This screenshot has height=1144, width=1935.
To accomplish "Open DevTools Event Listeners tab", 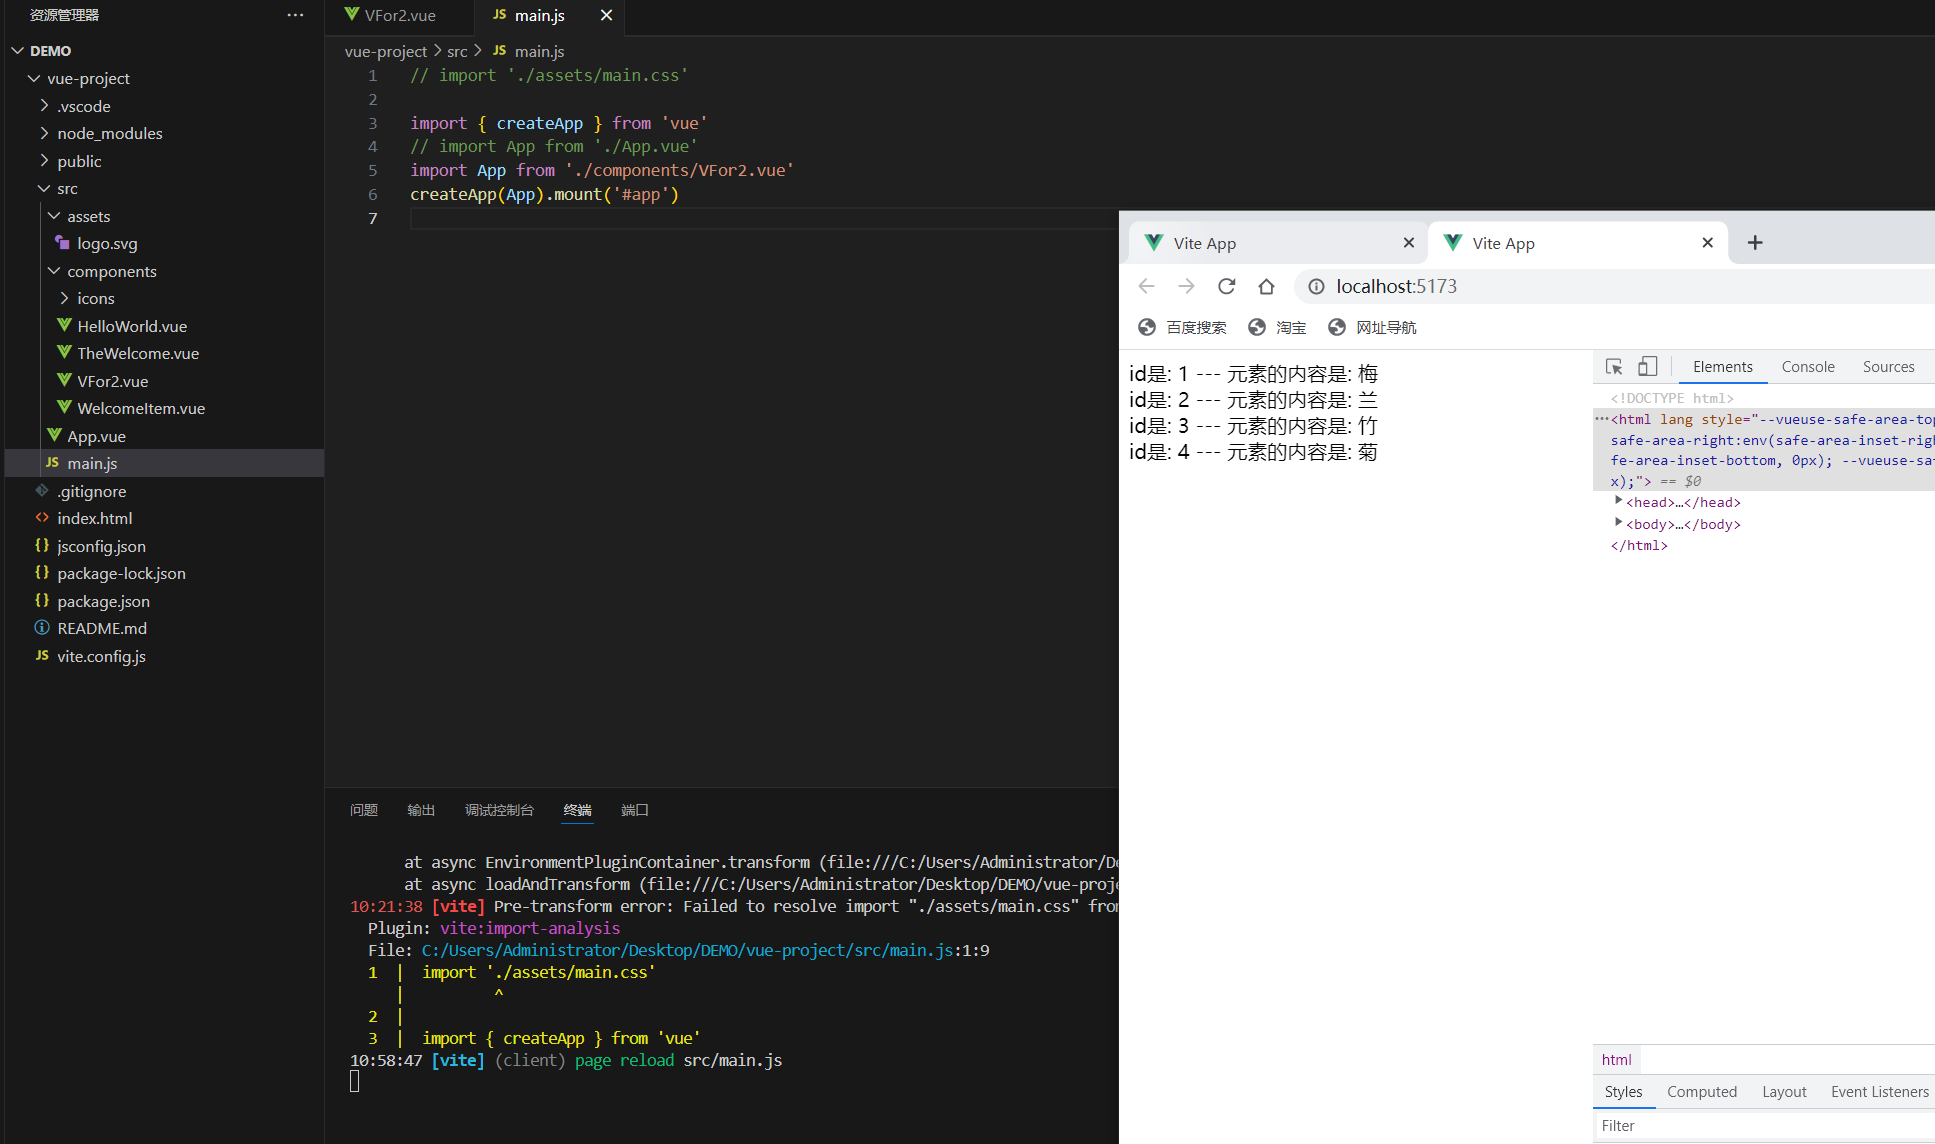I will pos(1880,1092).
